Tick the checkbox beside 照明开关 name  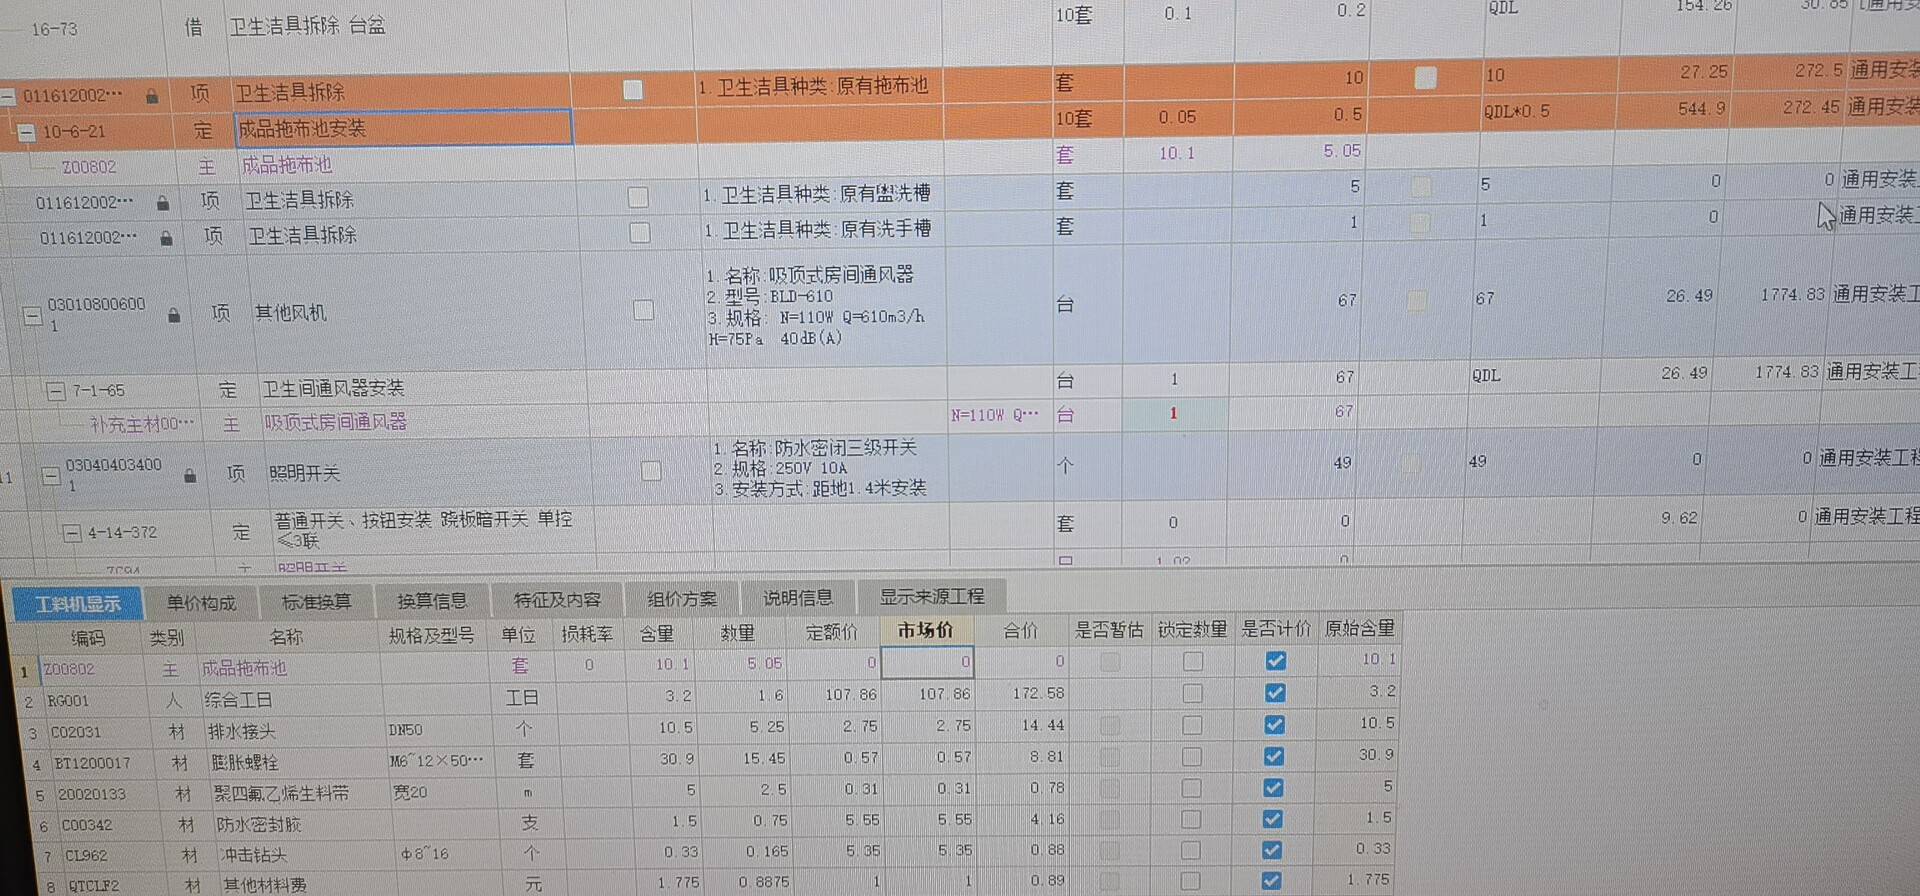(x=651, y=470)
